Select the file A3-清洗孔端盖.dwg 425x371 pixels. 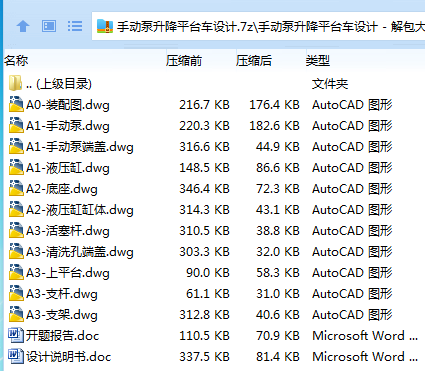tap(80, 252)
